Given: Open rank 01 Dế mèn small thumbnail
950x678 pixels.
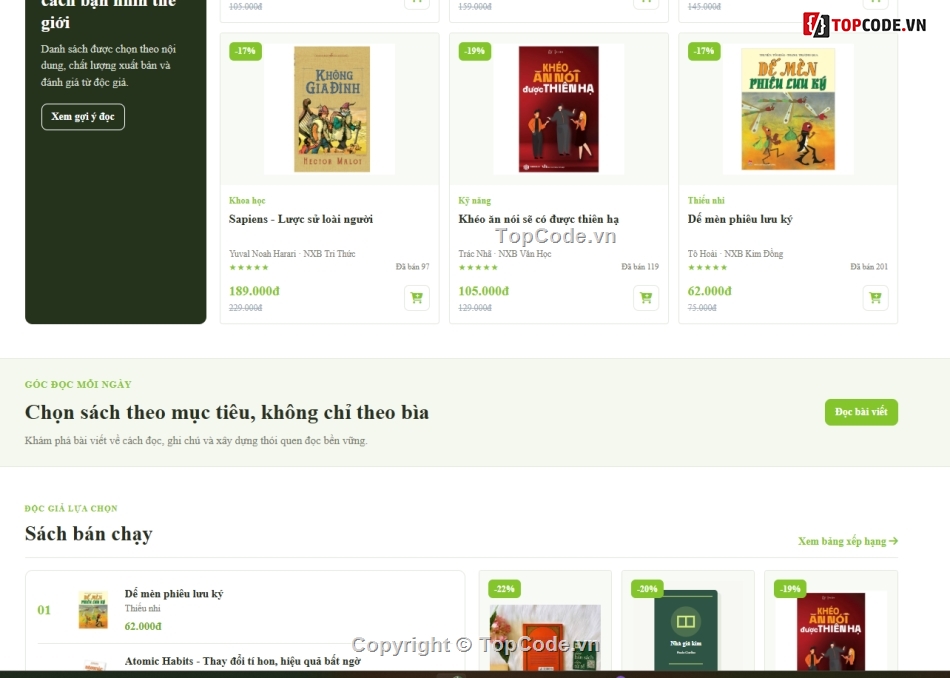Looking at the screenshot, I should click(93, 610).
